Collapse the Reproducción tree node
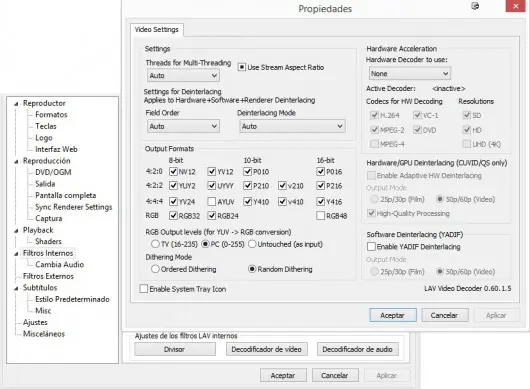Viewport: 530px width, 389px height. coord(16,161)
